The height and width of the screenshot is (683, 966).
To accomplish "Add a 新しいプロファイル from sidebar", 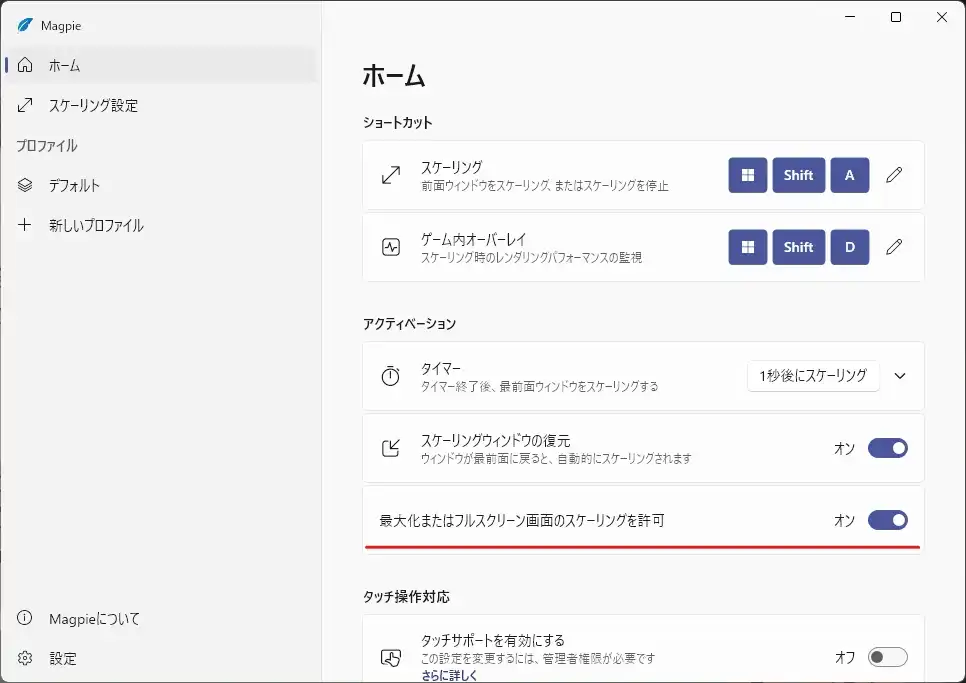I will coord(96,226).
